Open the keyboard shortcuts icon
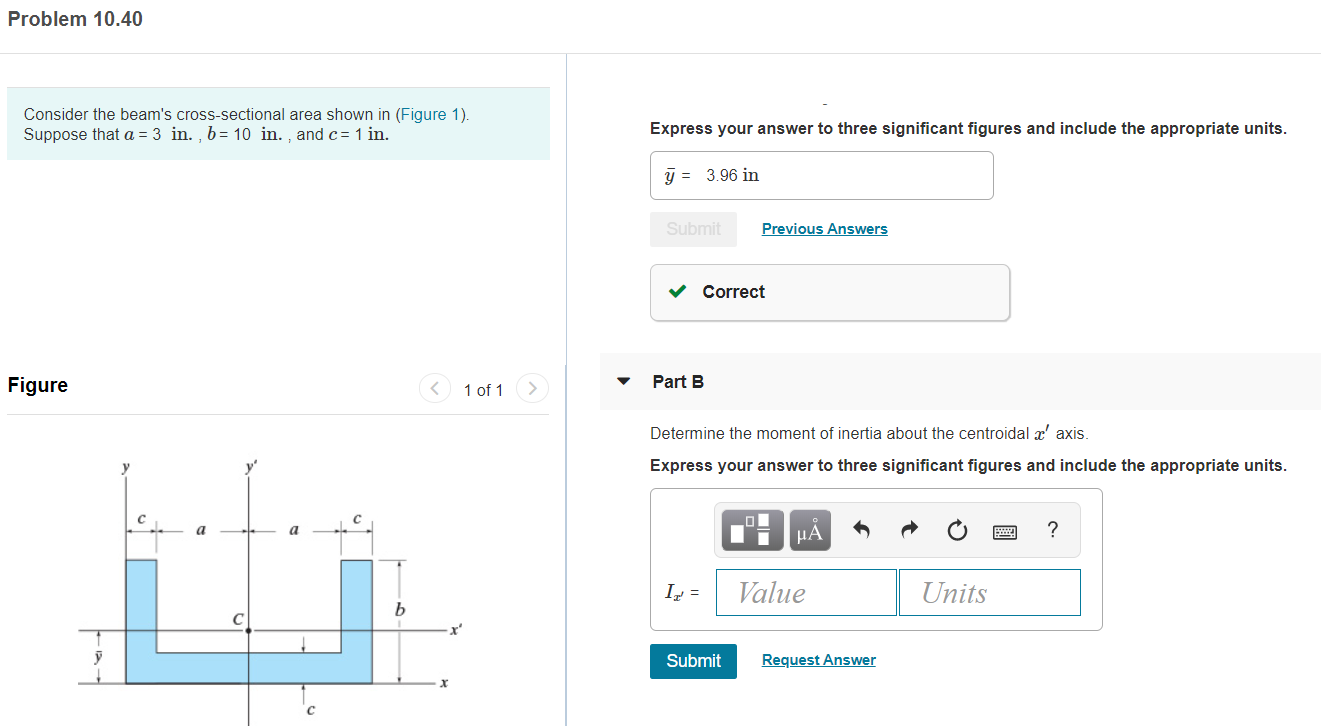Image resolution: width=1321 pixels, height=726 pixels. click(x=1004, y=531)
